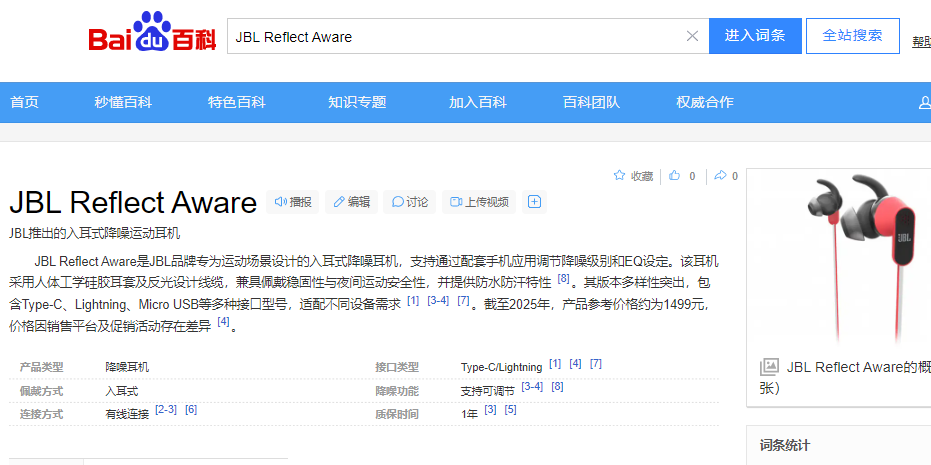Click reference [7] in intro paragraph

464,300
